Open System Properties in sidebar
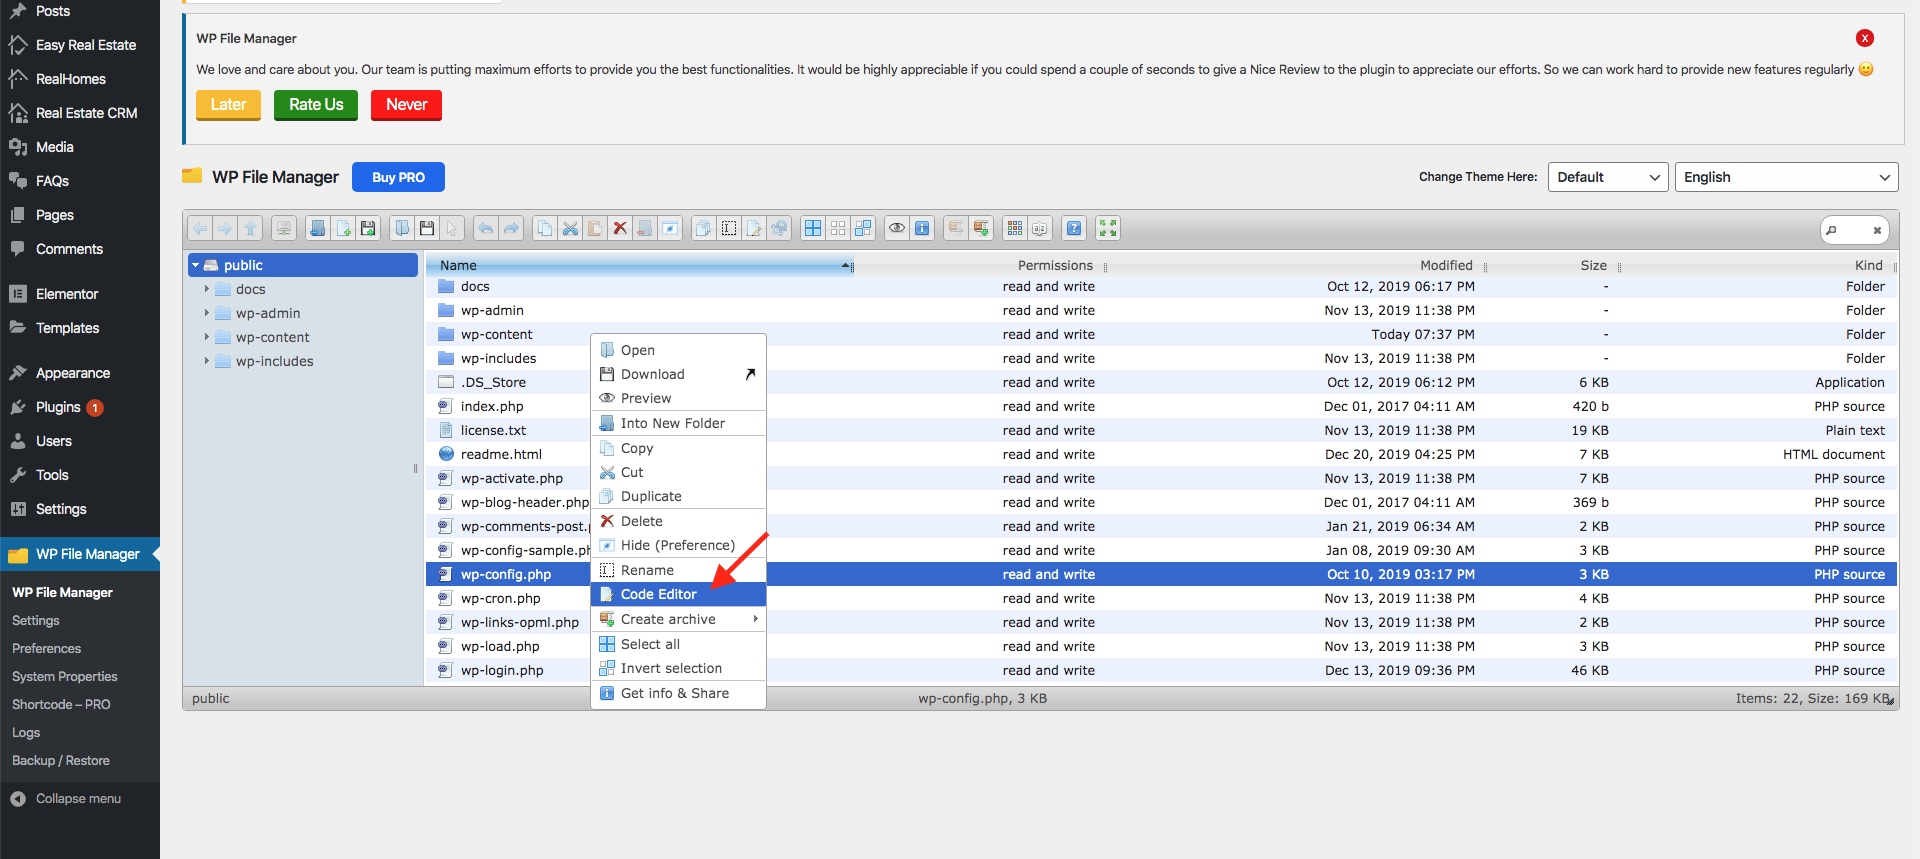This screenshot has height=859, width=1920. tap(65, 676)
